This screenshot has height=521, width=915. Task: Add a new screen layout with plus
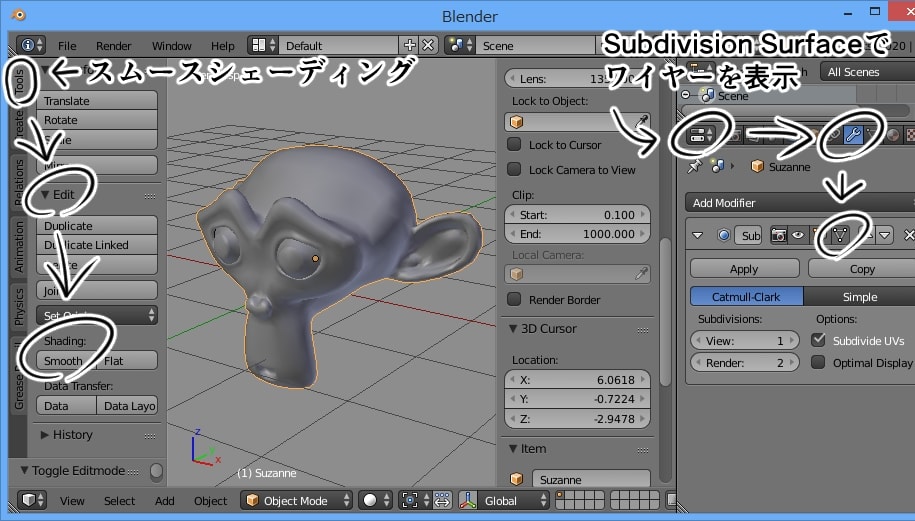coord(410,45)
